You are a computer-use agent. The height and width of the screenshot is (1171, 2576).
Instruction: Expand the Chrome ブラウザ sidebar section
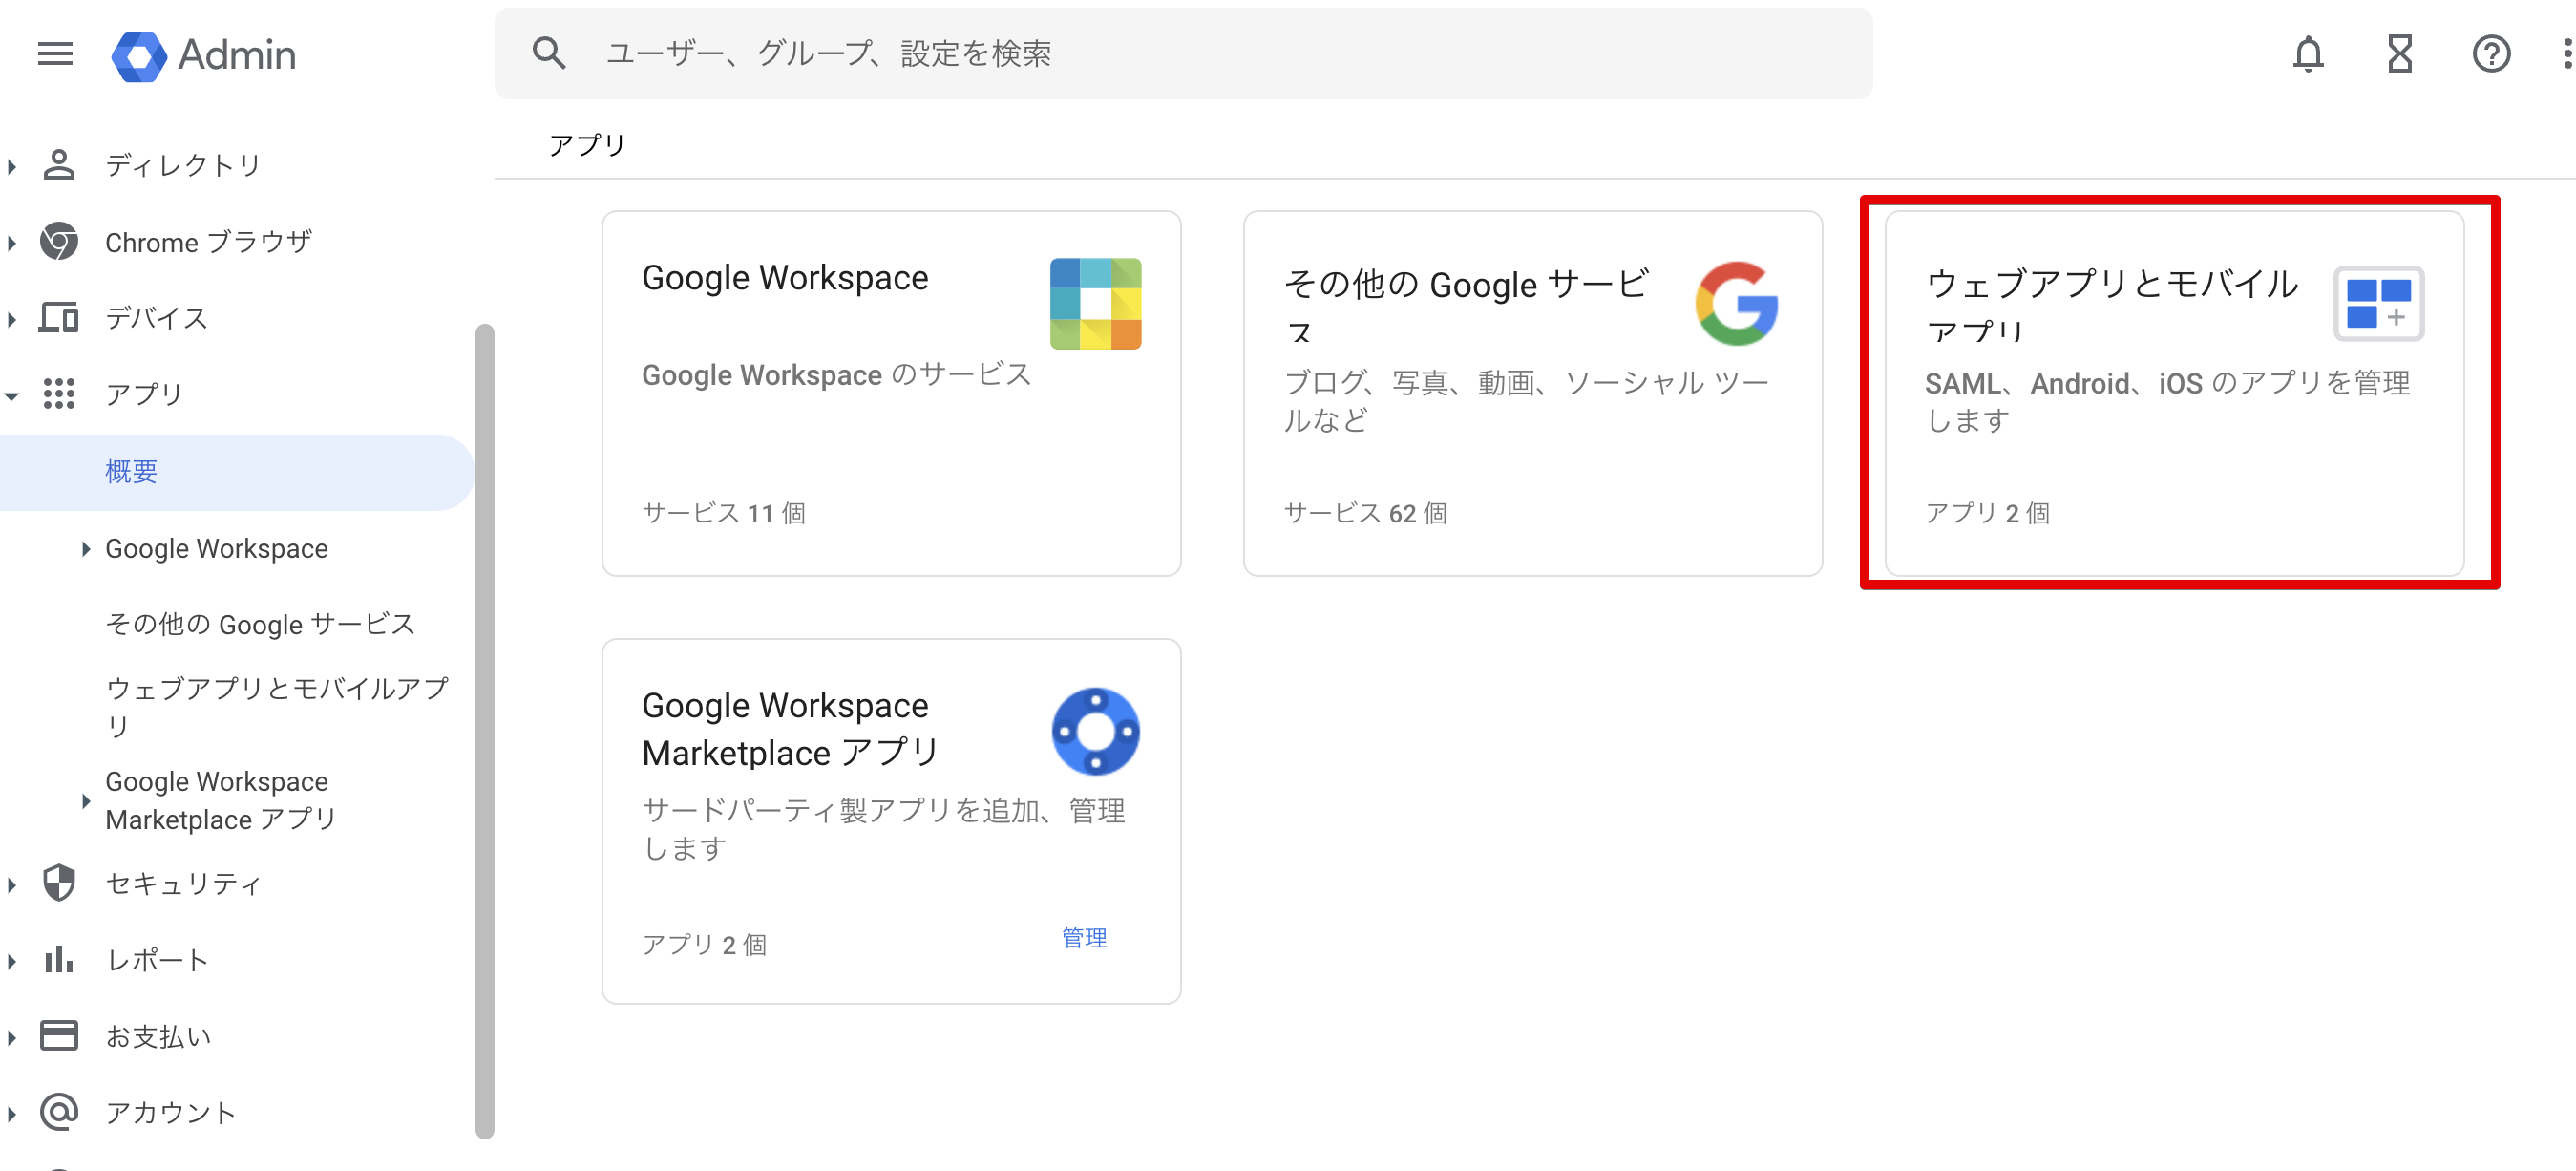[12, 242]
